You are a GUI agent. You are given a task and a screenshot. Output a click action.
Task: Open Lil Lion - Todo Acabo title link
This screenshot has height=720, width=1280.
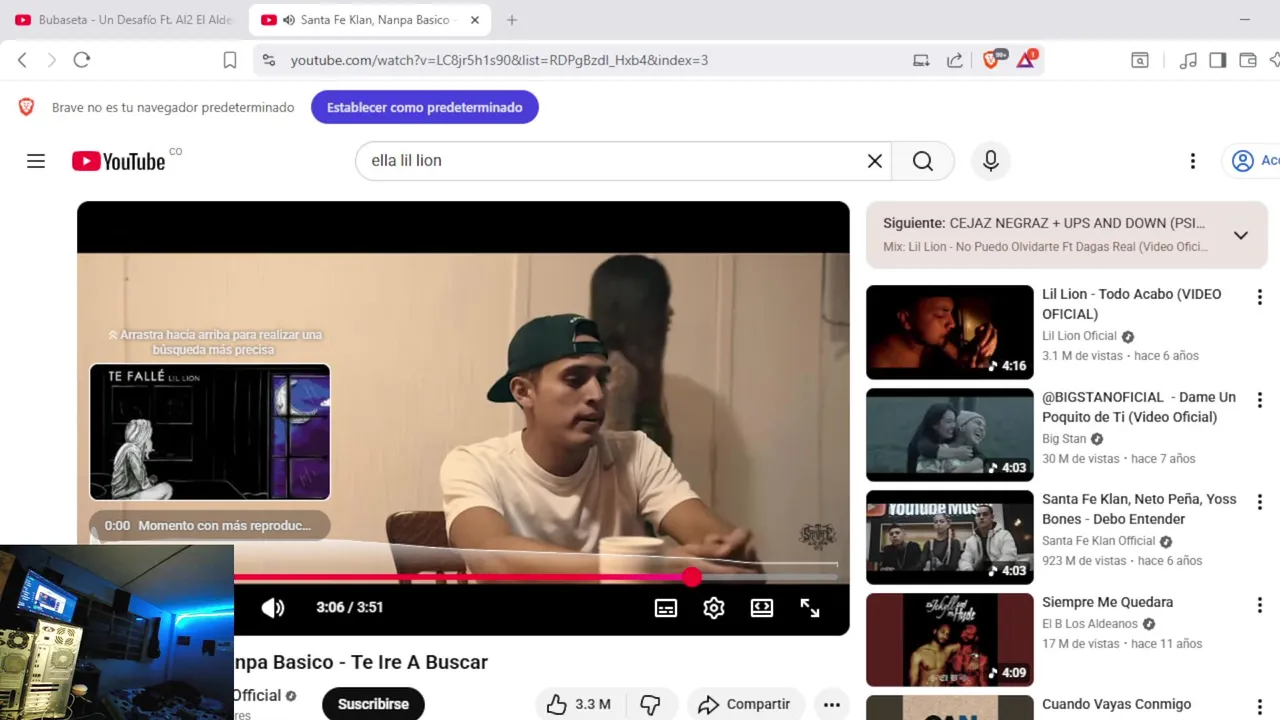[x=1132, y=304]
